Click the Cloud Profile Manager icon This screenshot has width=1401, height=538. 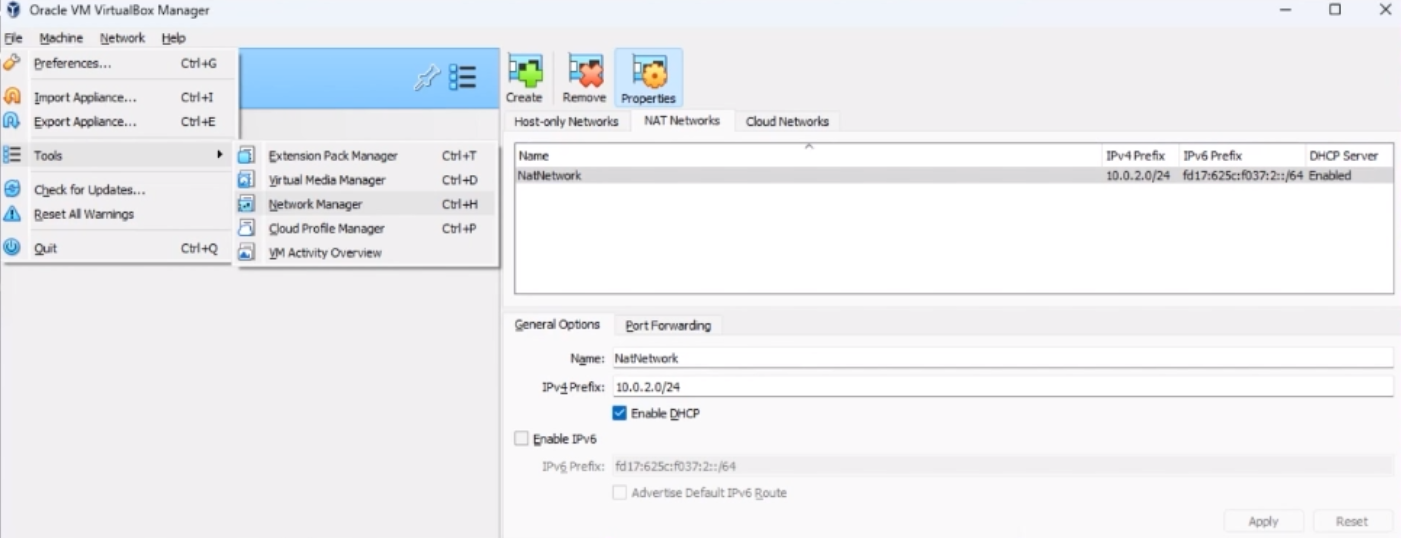pyautogui.click(x=248, y=228)
